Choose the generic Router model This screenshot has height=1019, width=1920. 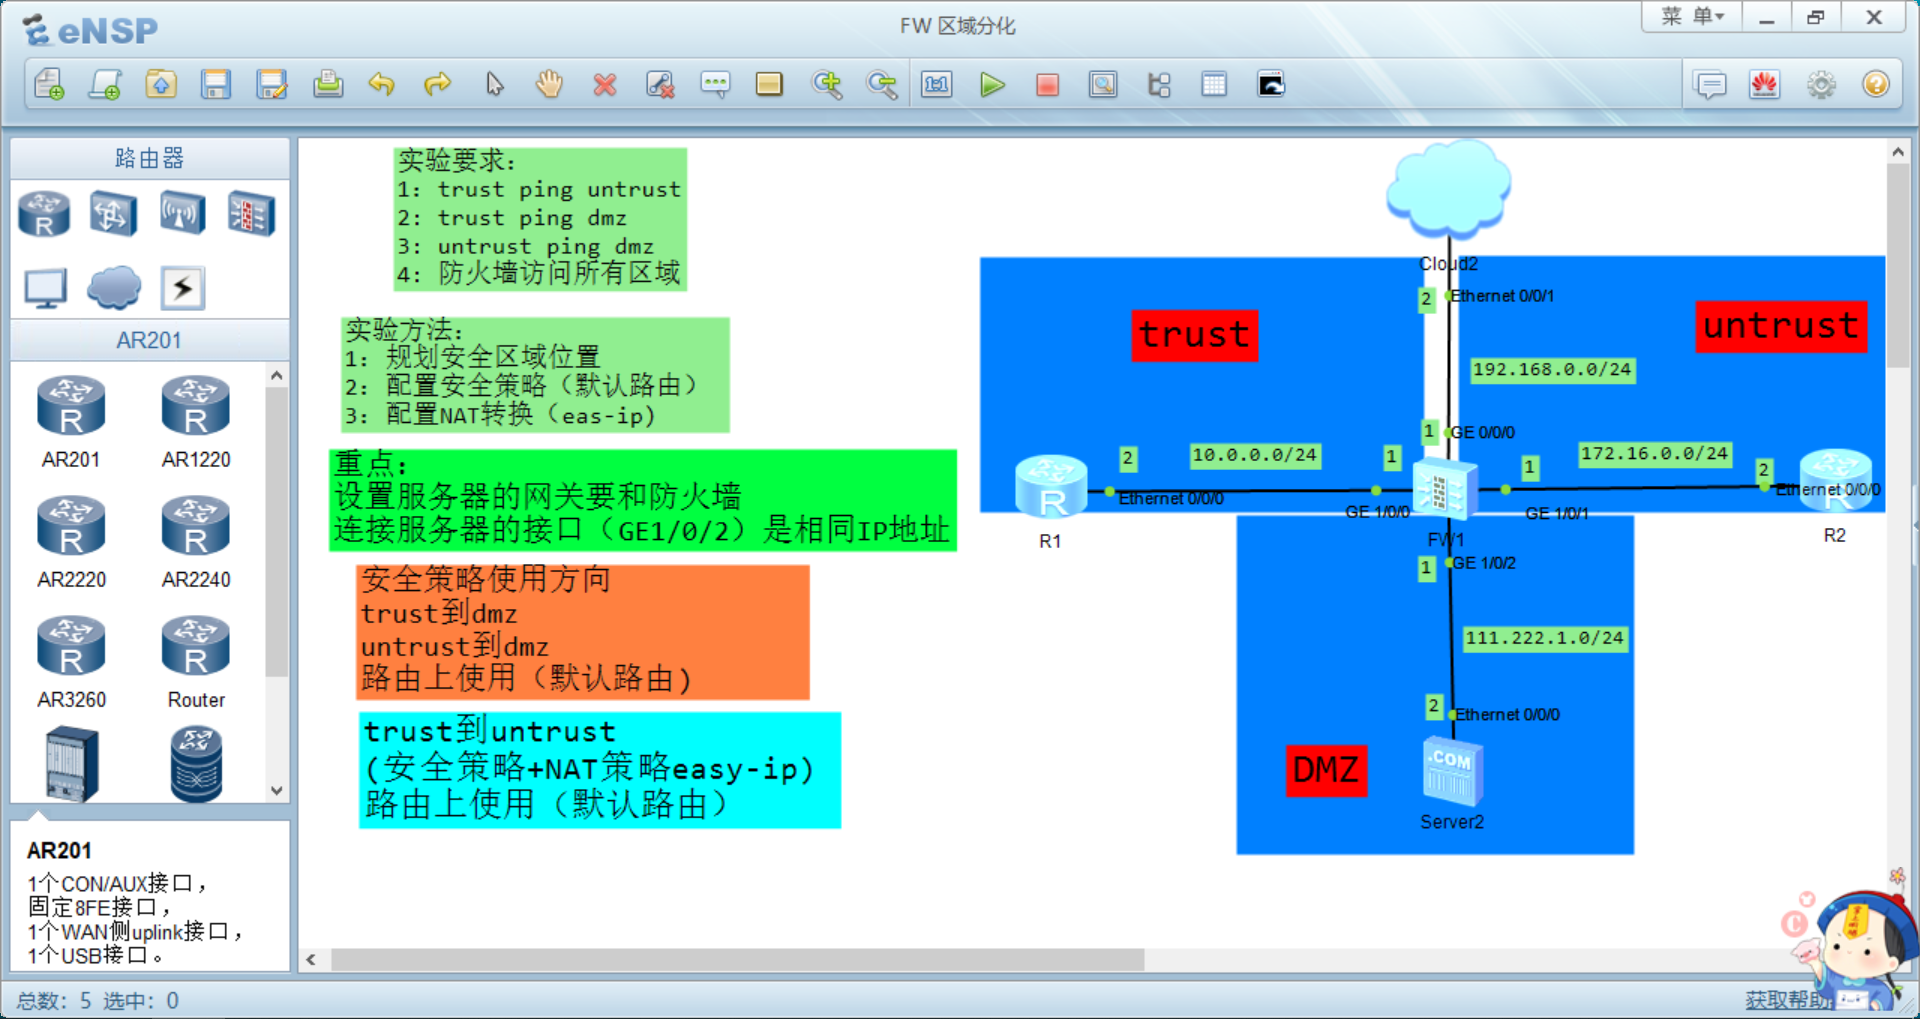[x=196, y=661]
